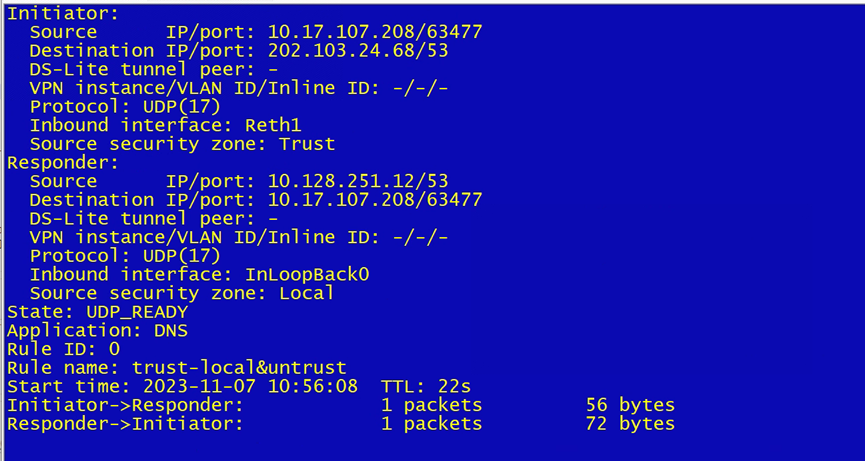Viewport: 865px width, 461px height.
Task: Click the 72 bytes Responder->Initiator counter
Action: (630, 424)
